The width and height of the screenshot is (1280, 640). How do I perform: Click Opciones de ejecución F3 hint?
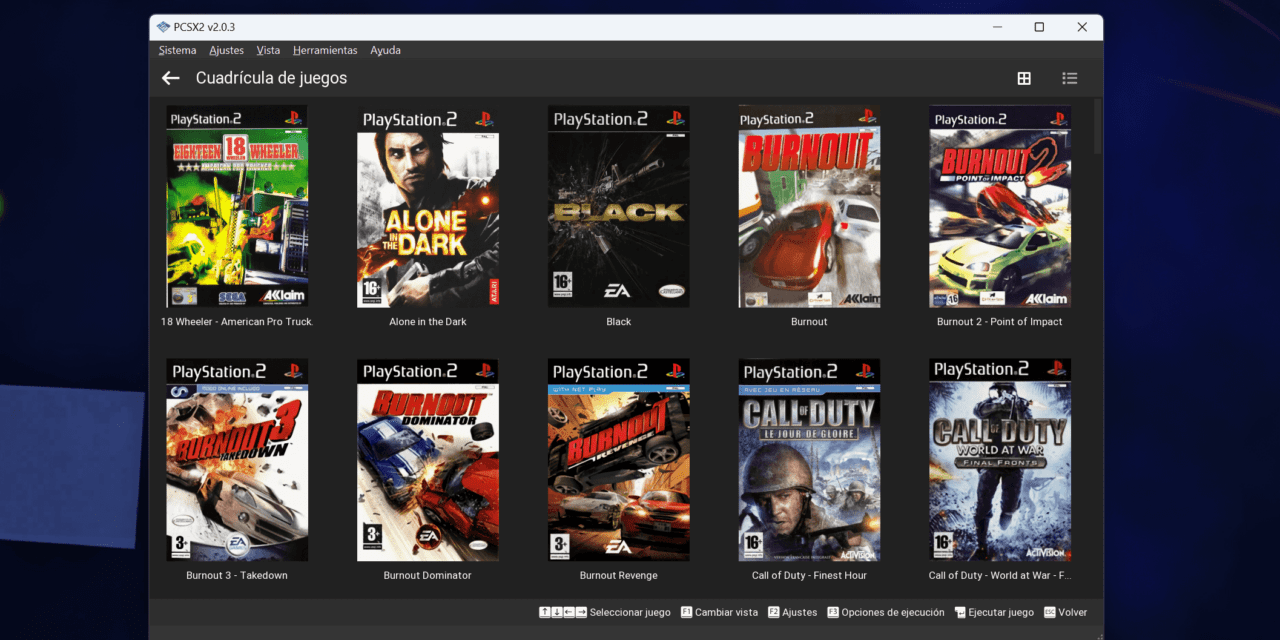[x=886, y=613]
